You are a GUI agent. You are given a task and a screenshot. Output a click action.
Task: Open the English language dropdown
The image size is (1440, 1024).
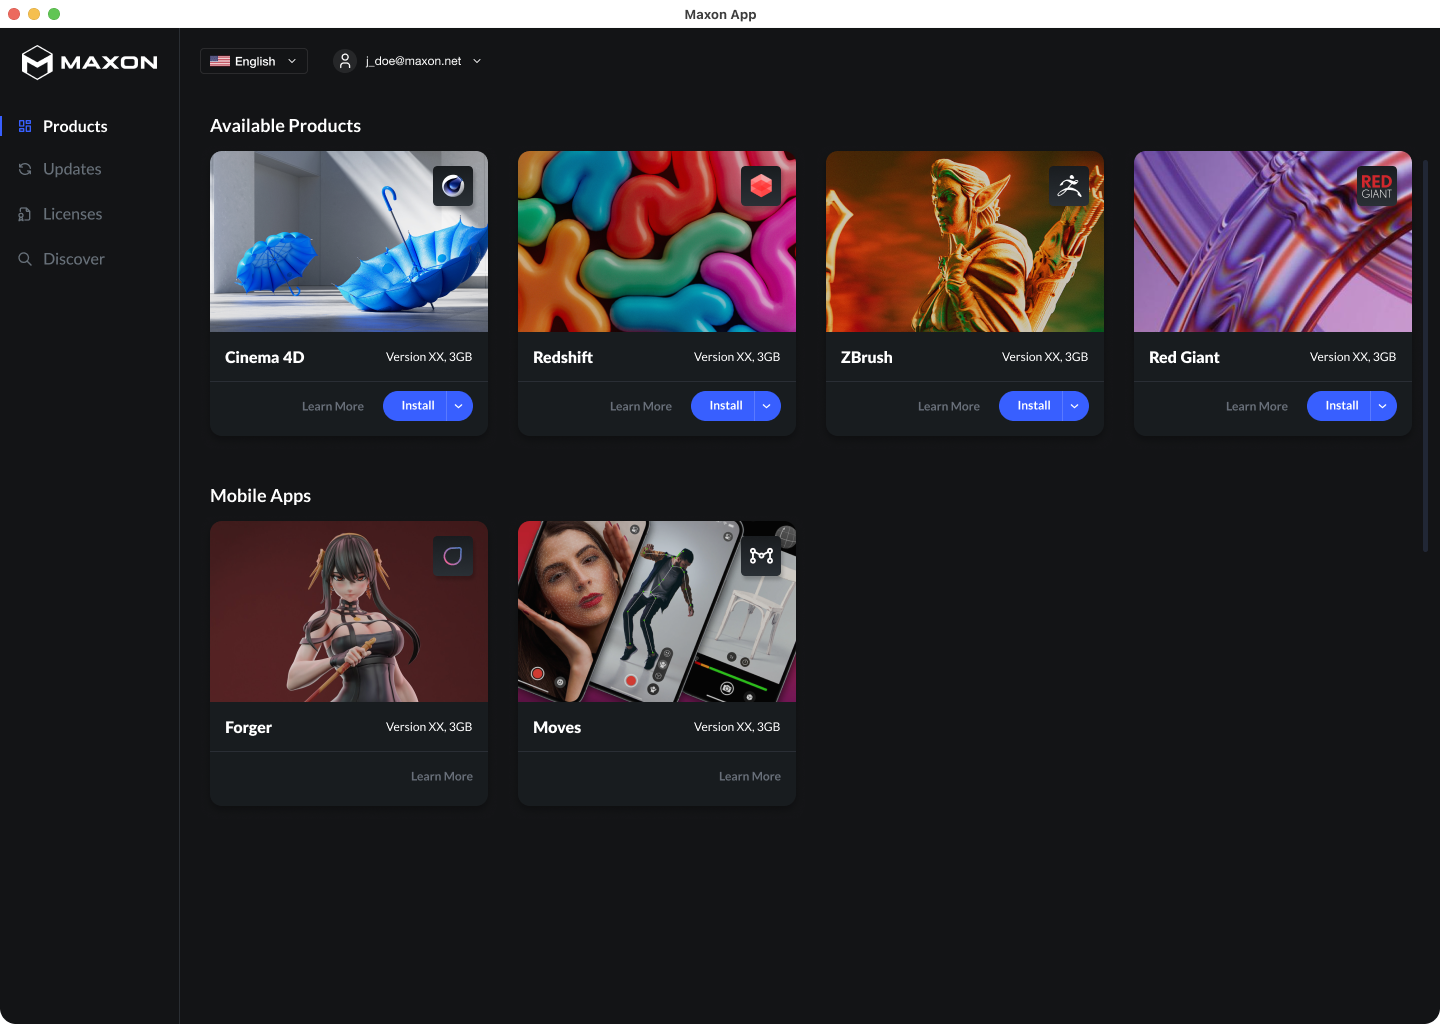click(x=254, y=61)
